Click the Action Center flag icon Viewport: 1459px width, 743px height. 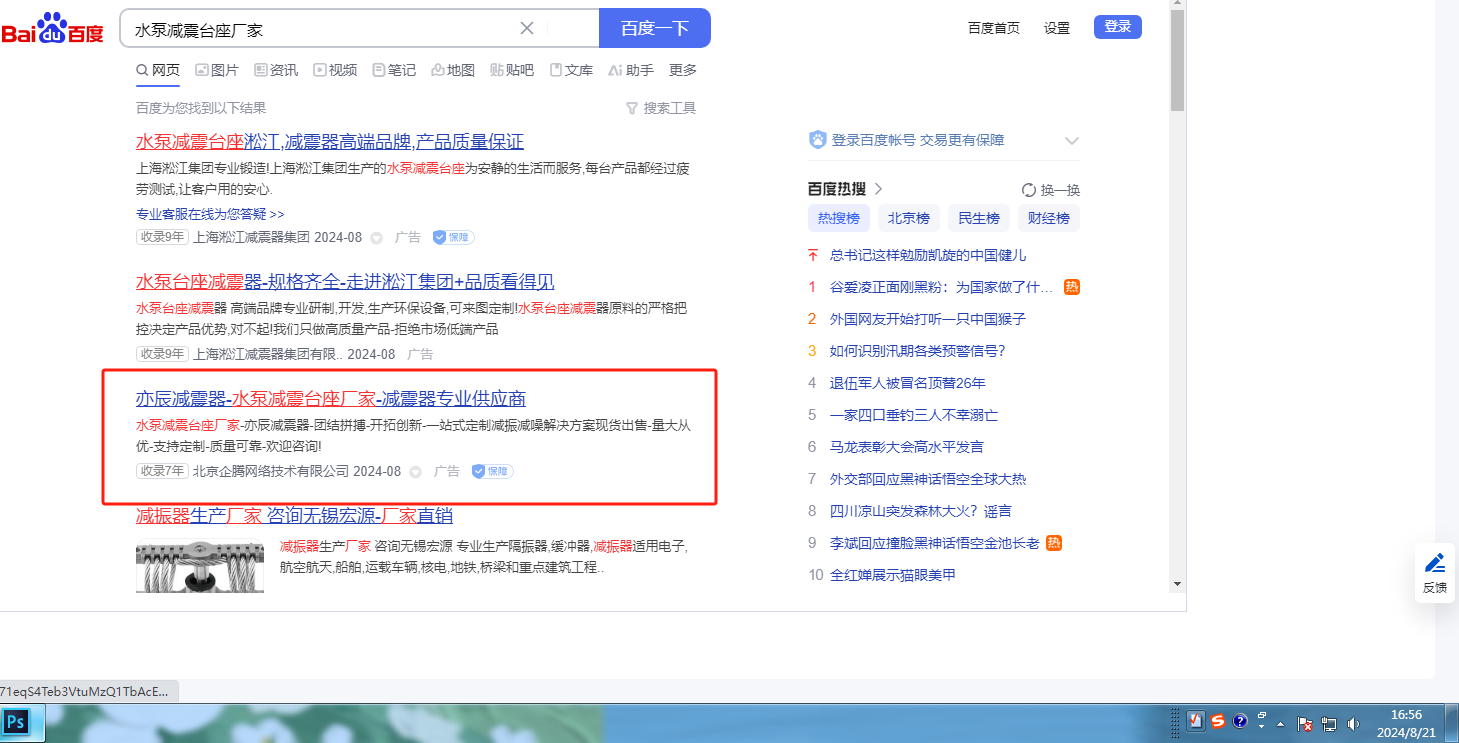(1305, 723)
